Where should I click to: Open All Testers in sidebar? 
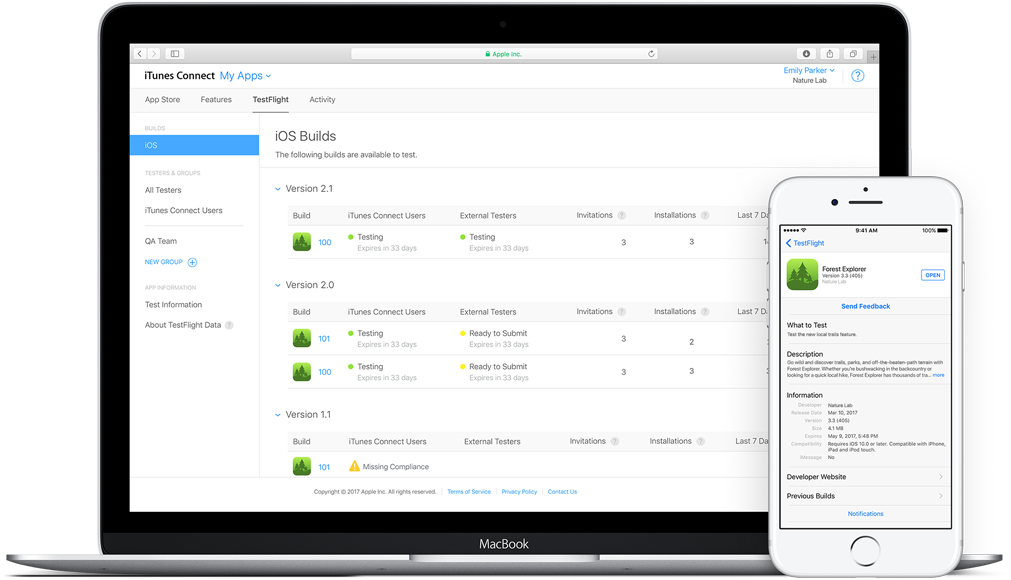(163, 190)
